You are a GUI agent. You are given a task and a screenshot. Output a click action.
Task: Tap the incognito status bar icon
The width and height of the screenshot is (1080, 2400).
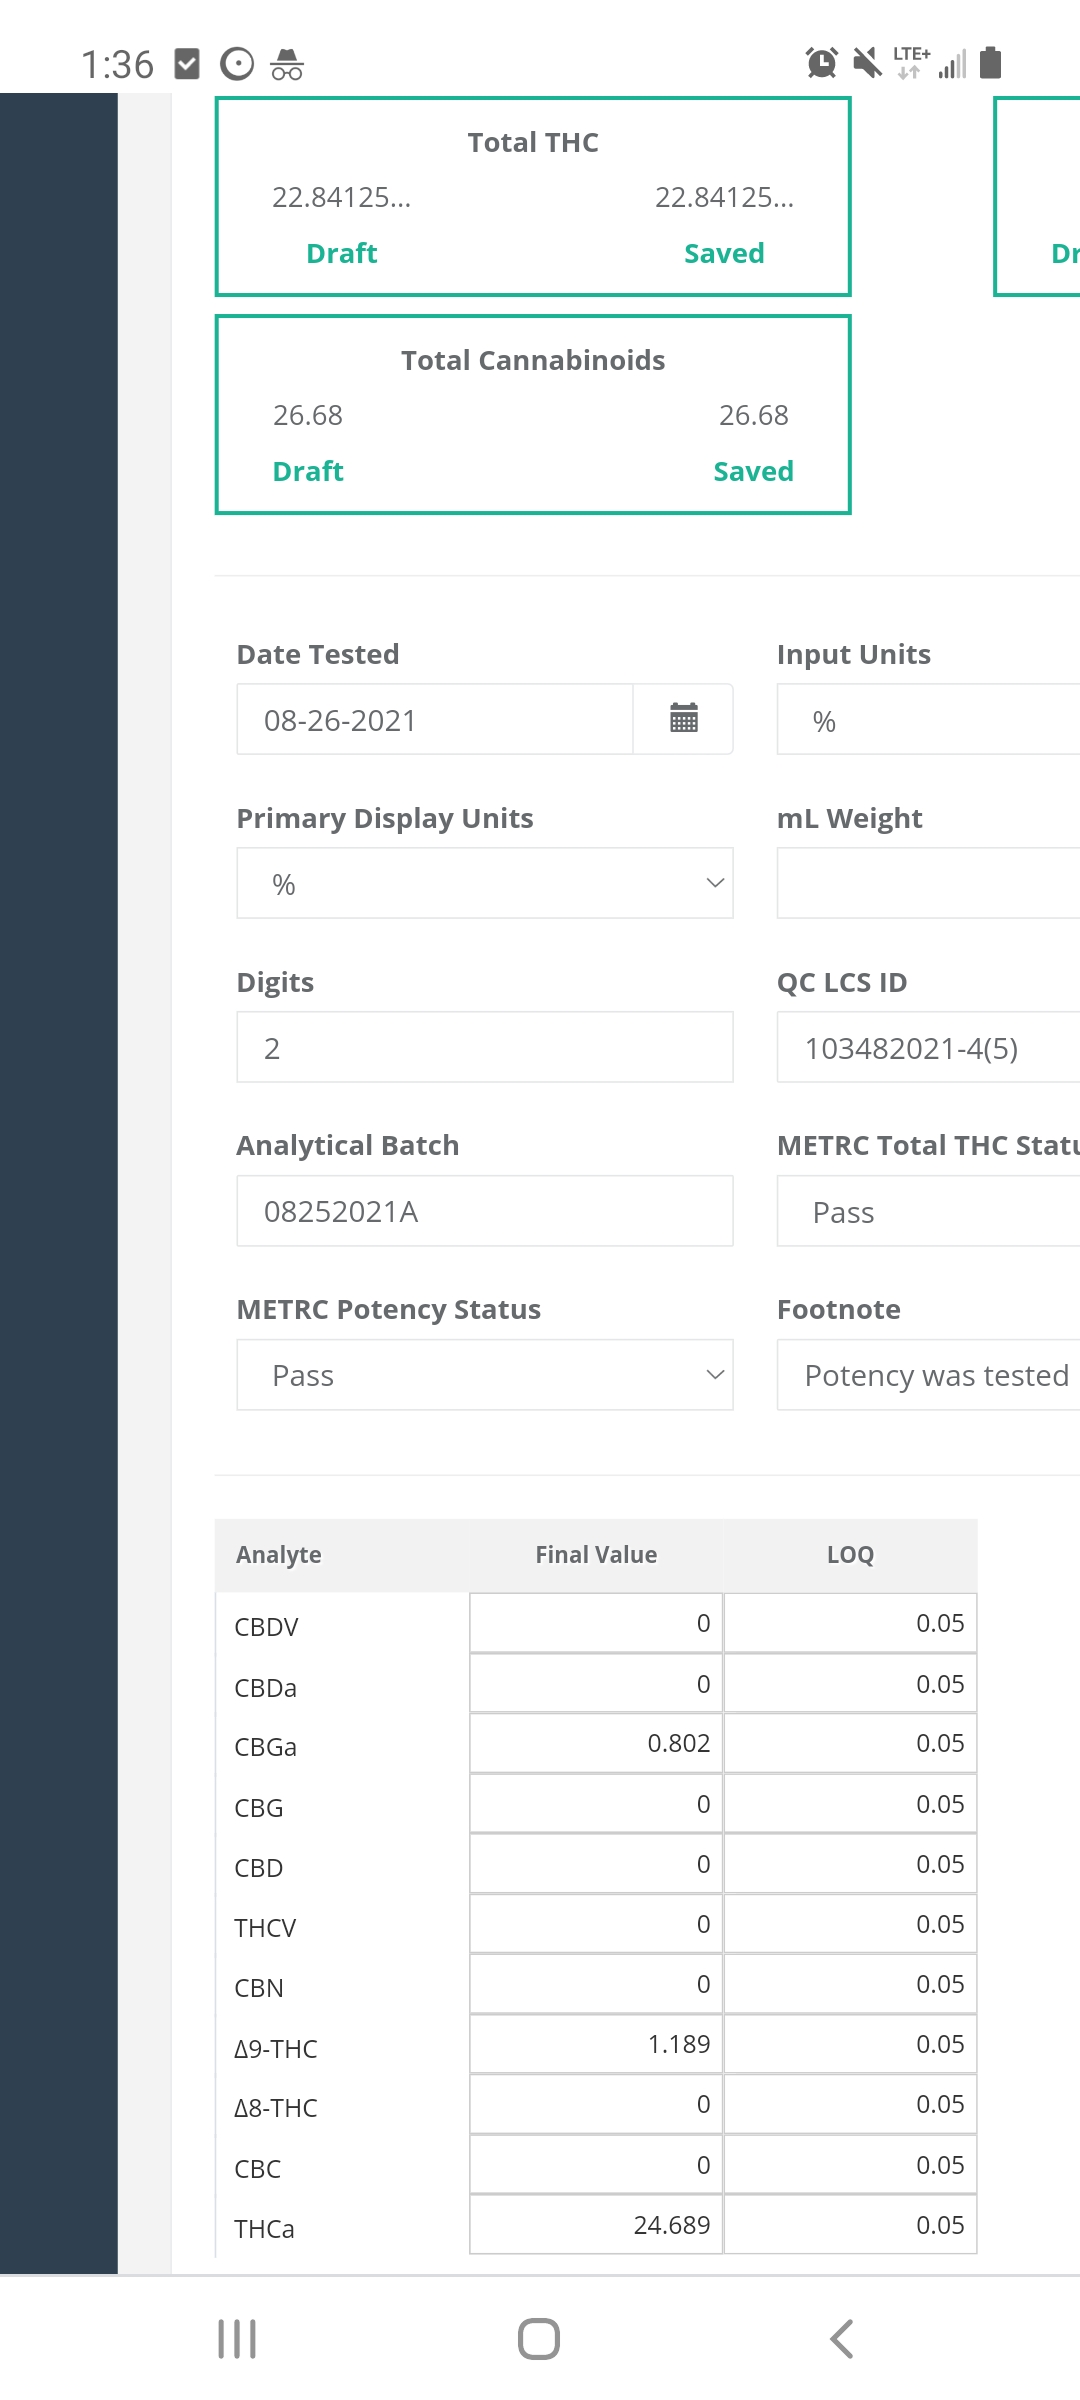[x=287, y=64]
